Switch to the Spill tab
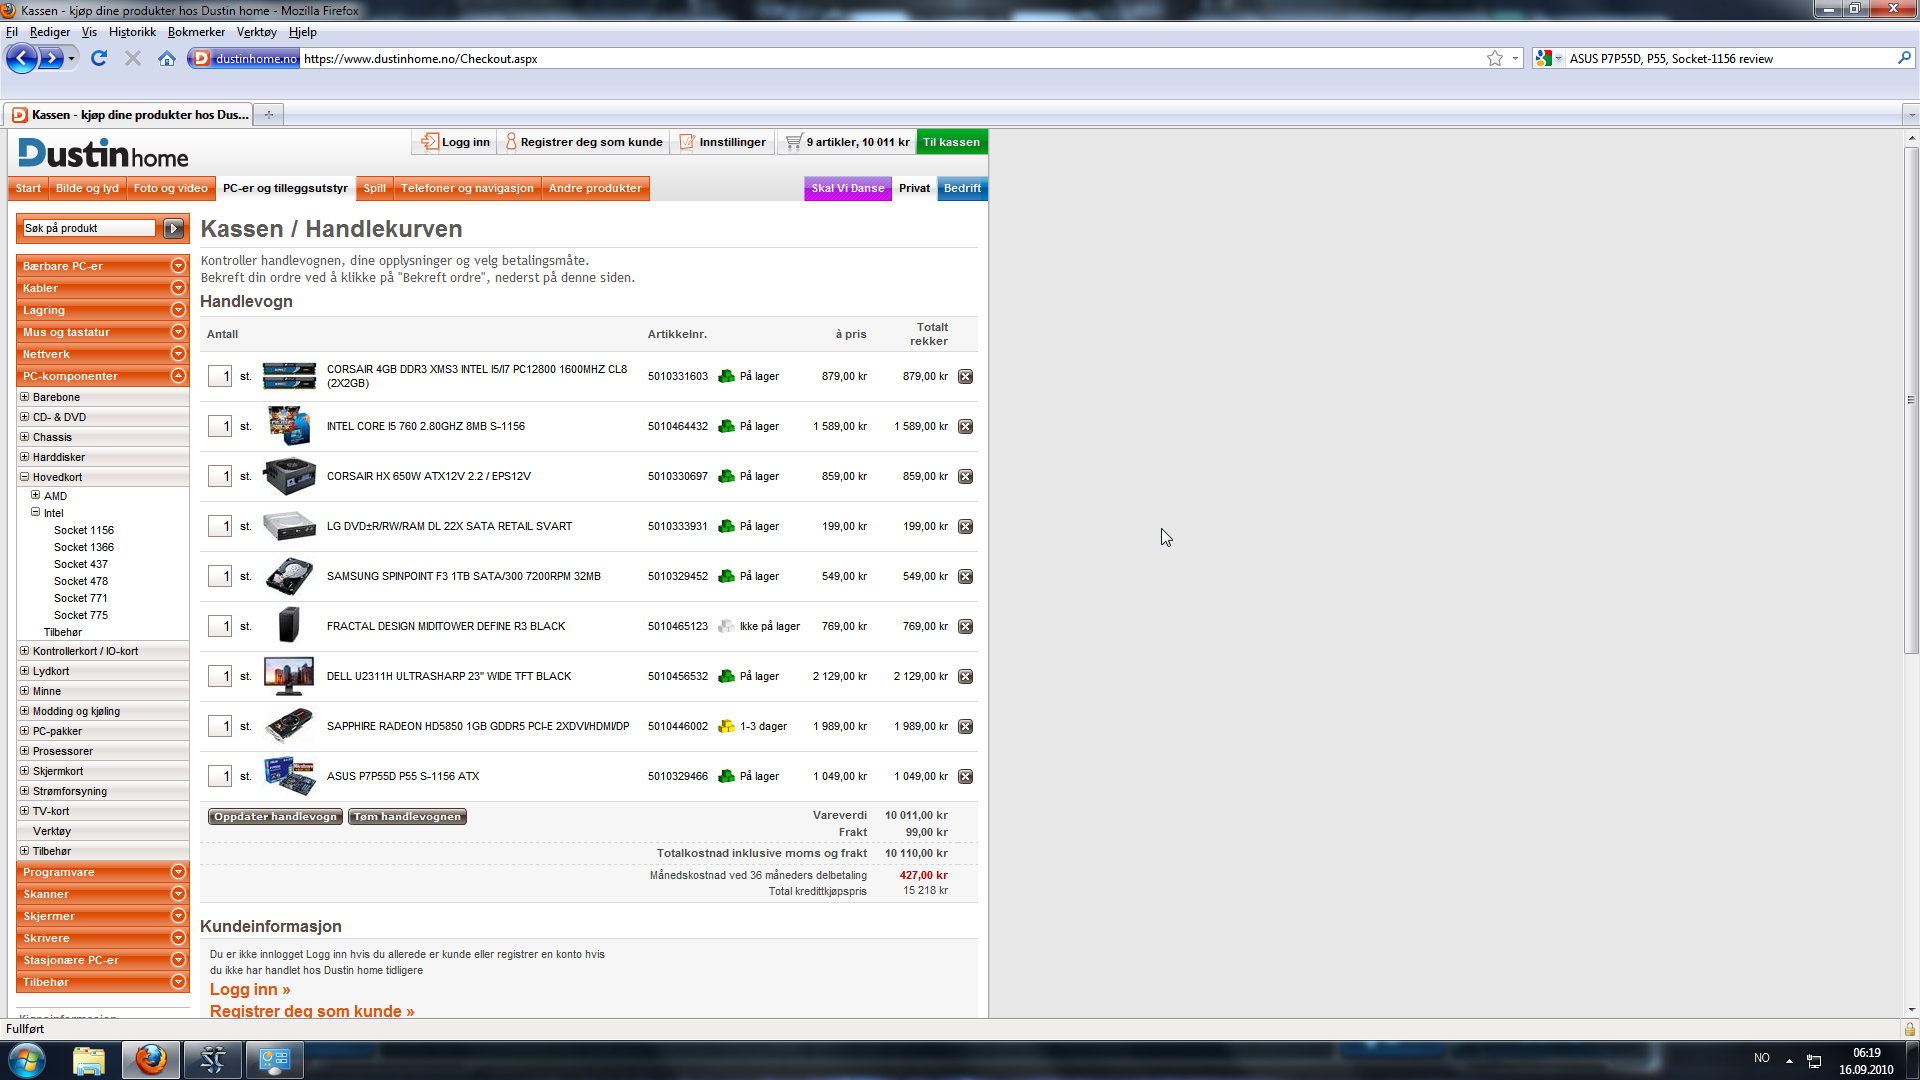The width and height of the screenshot is (1920, 1080). tap(374, 188)
